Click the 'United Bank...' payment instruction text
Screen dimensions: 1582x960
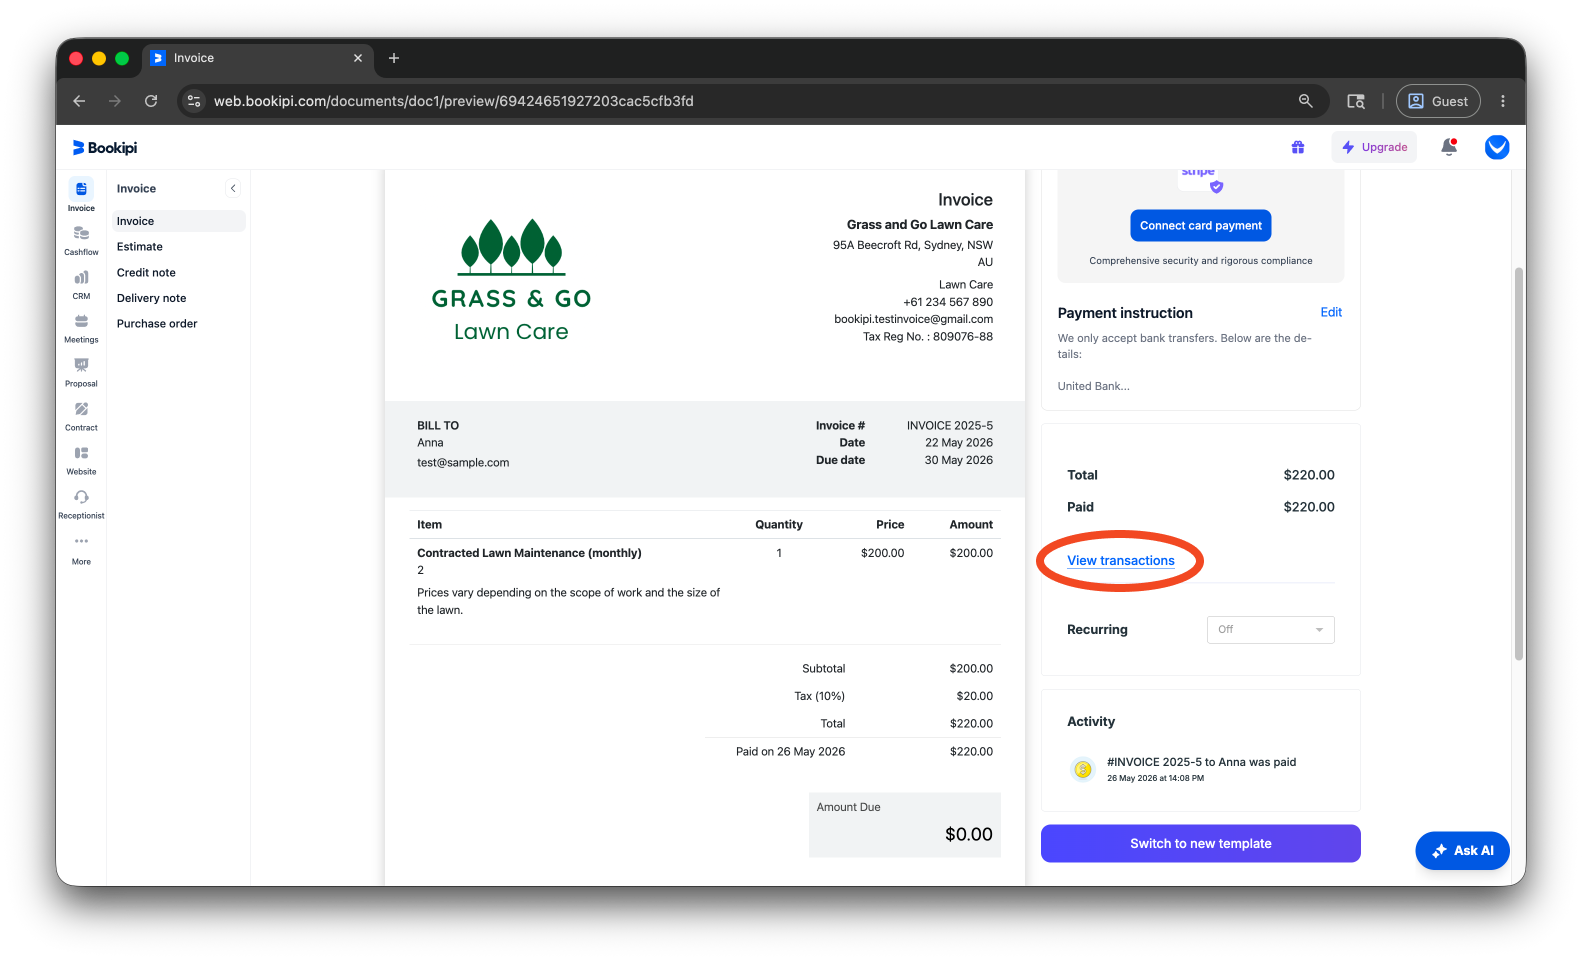click(1093, 386)
